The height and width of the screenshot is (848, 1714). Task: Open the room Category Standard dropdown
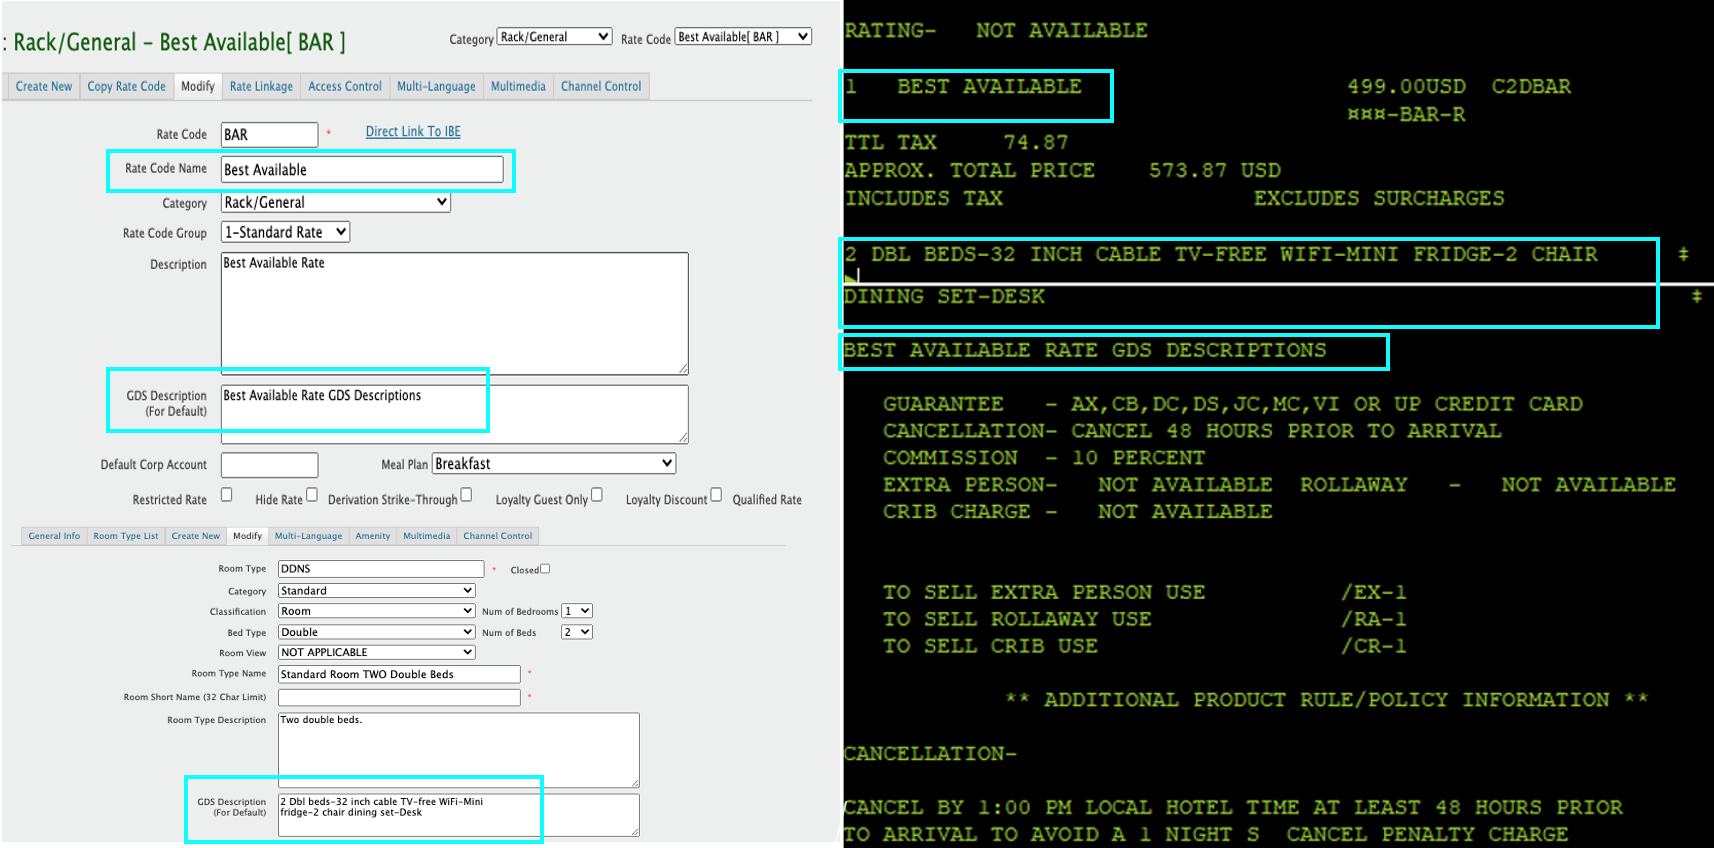376,591
